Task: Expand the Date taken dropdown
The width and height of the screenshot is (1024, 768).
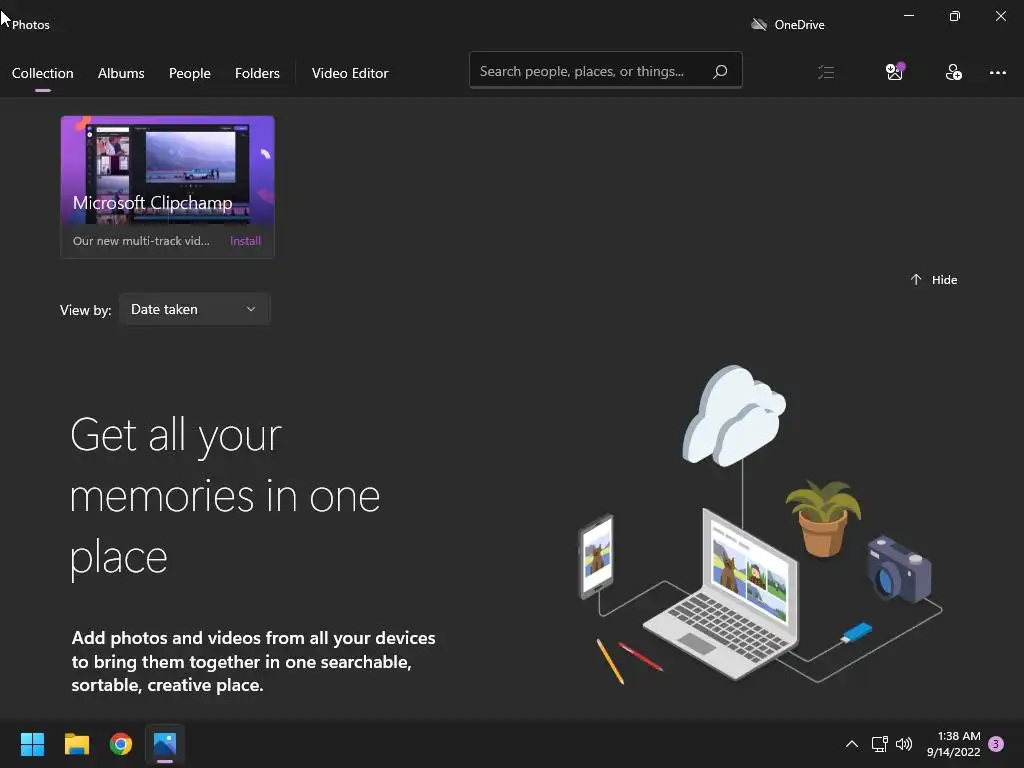Action: (x=195, y=310)
